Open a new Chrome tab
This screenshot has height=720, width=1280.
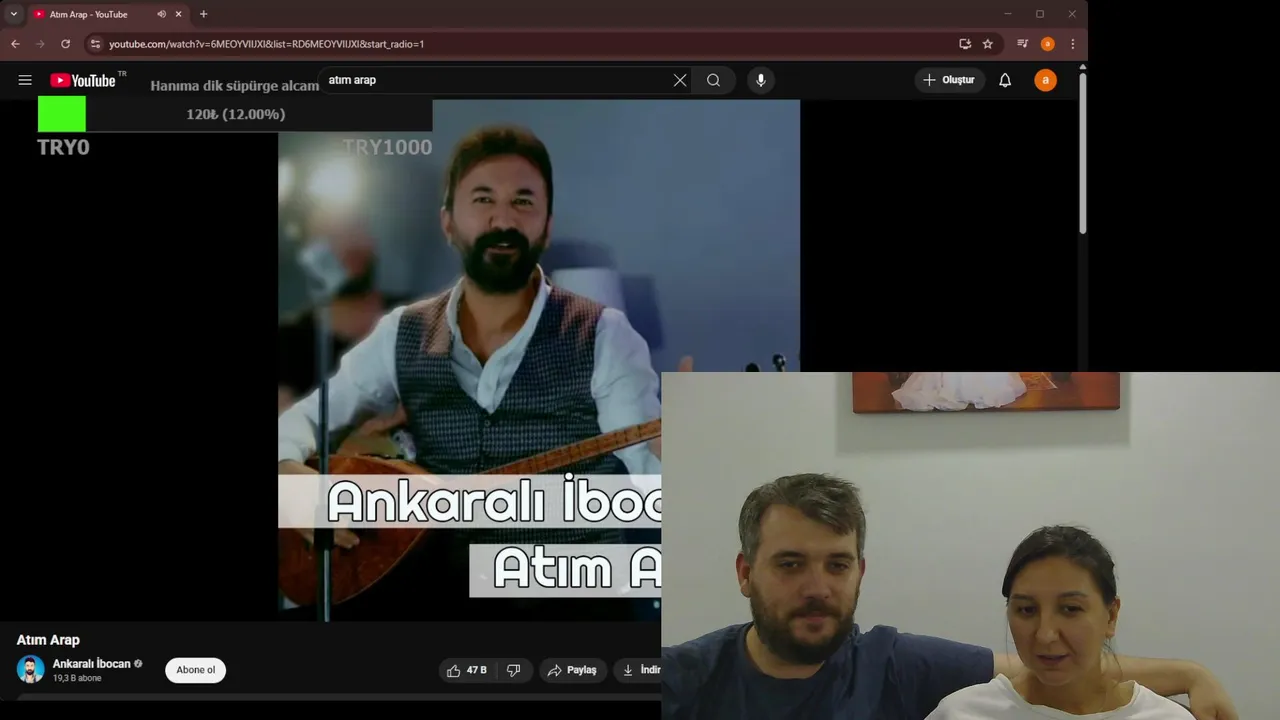[204, 14]
